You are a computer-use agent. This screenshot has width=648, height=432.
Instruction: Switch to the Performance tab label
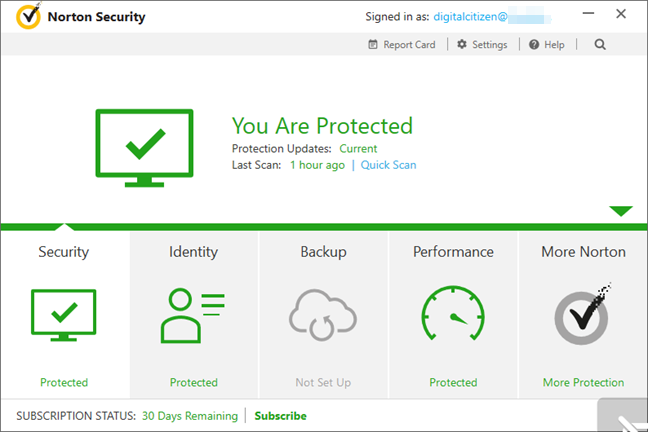pyautogui.click(x=453, y=252)
